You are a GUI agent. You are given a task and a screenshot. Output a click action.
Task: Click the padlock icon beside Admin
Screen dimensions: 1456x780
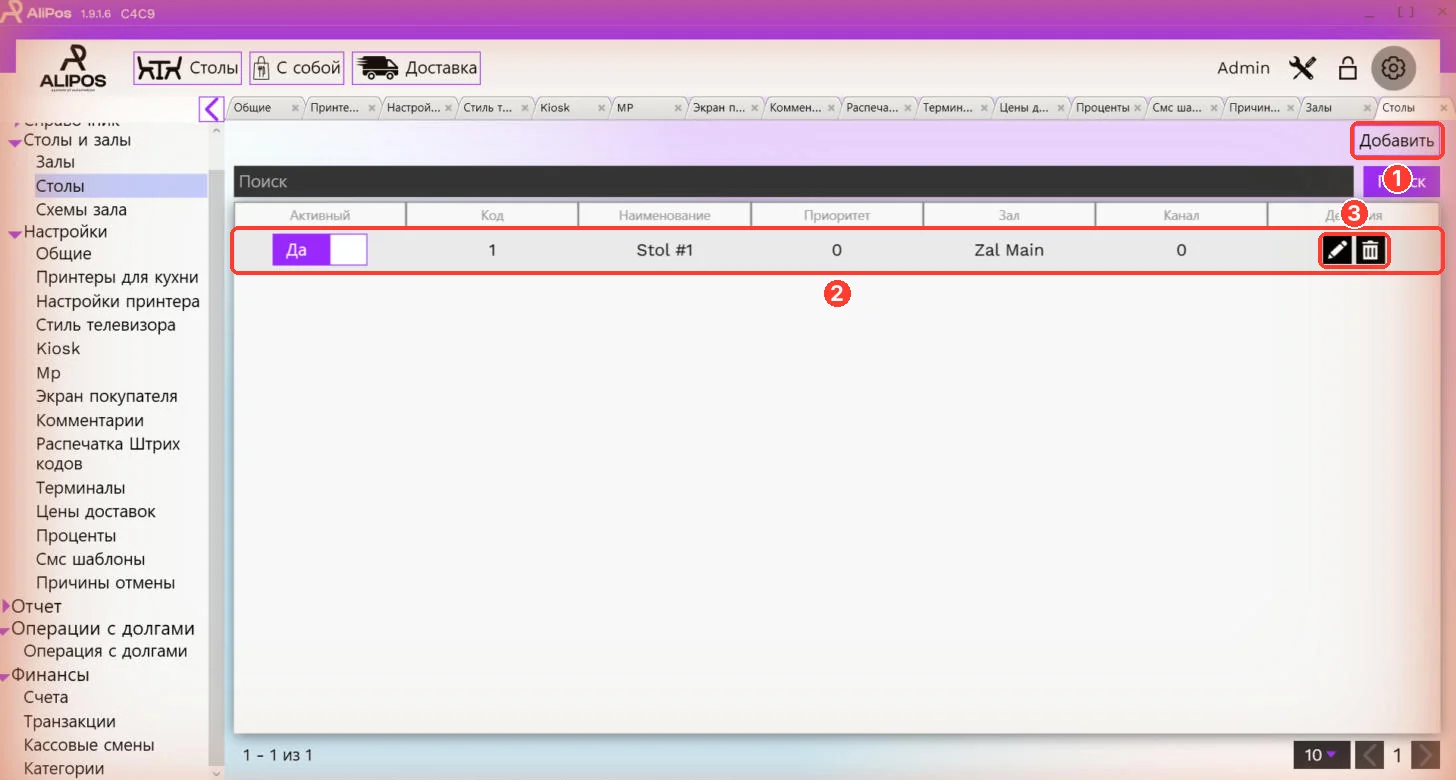[1347, 68]
